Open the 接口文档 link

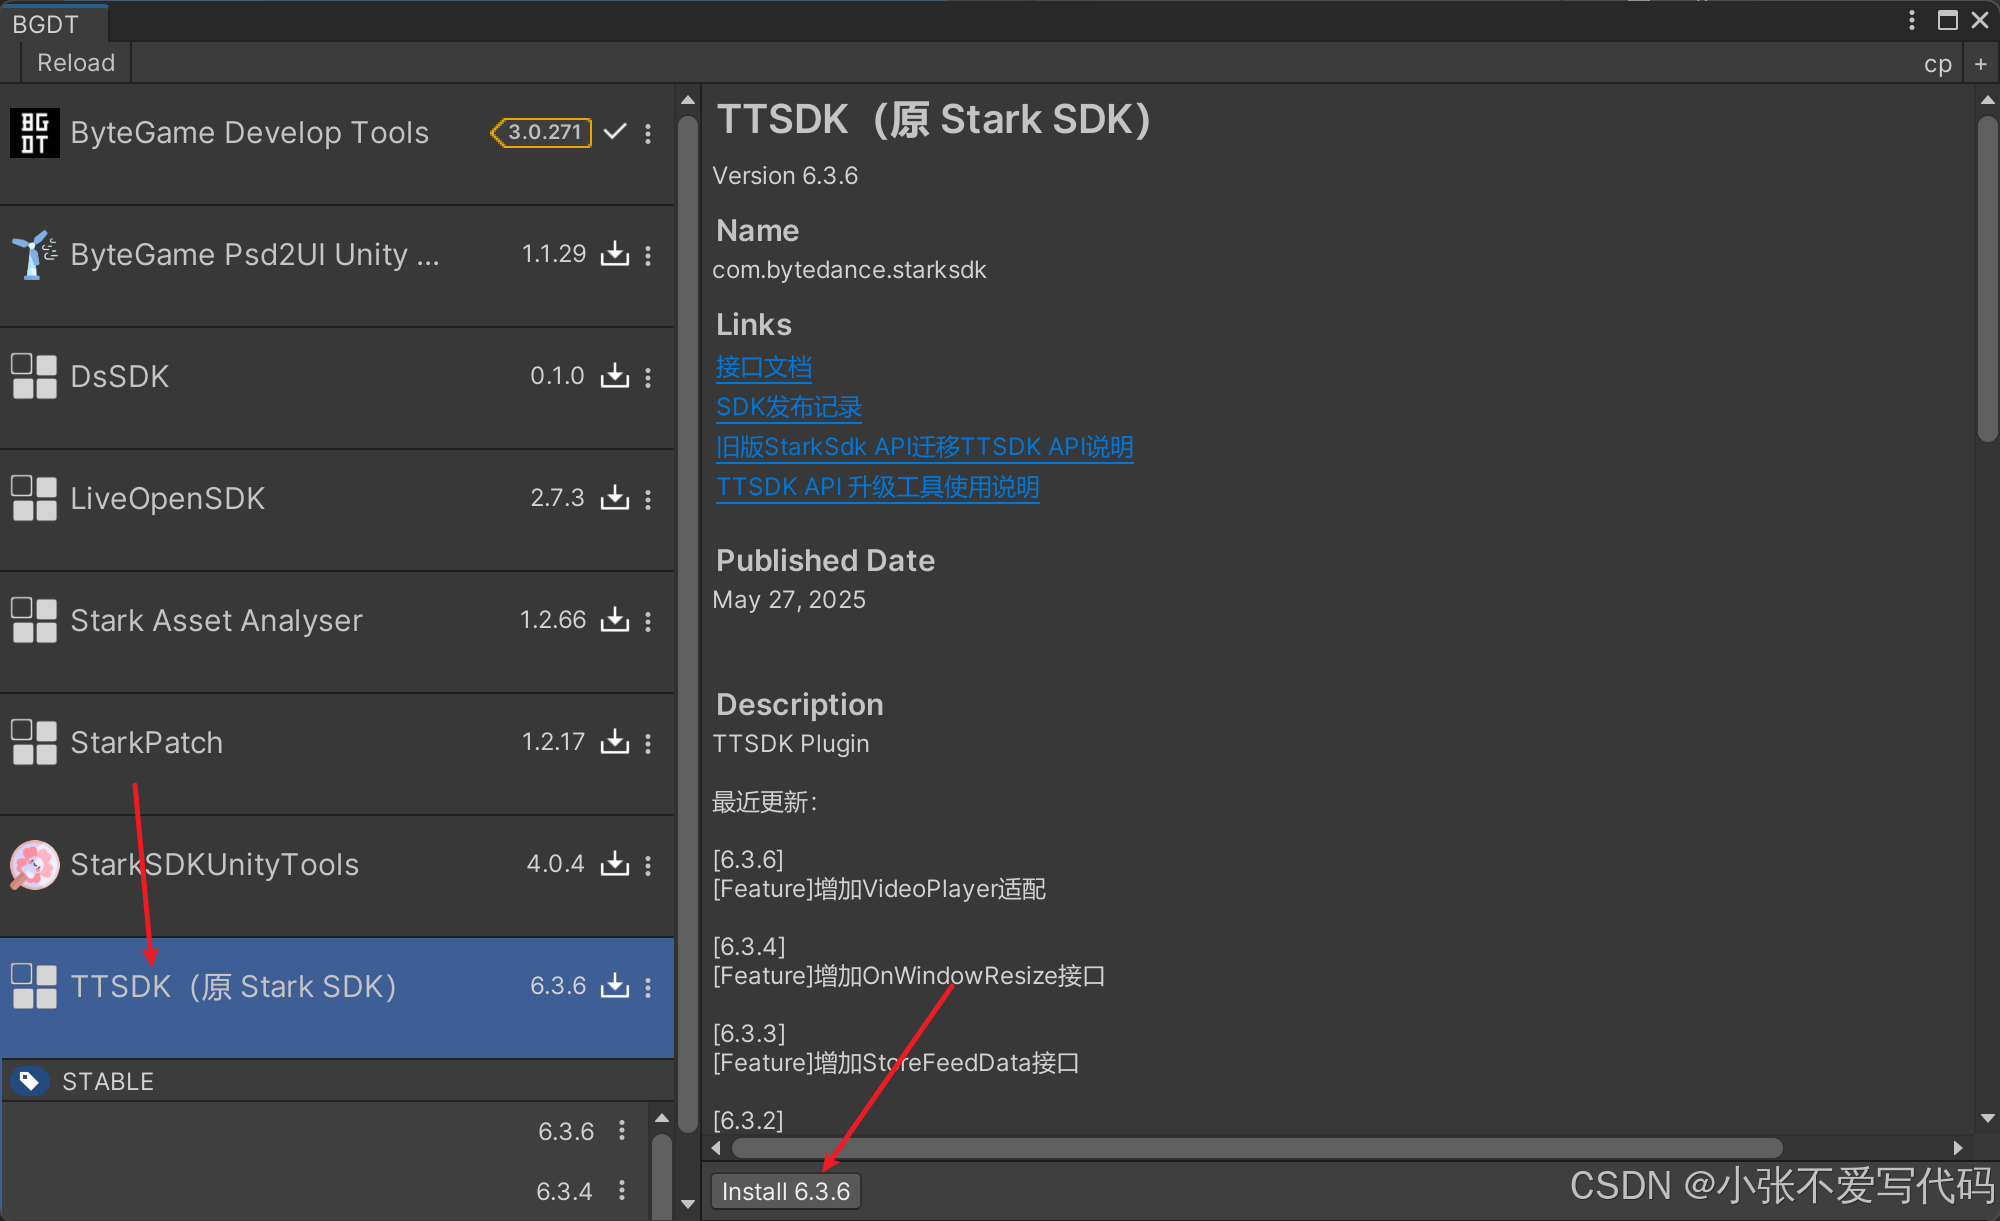click(x=763, y=367)
